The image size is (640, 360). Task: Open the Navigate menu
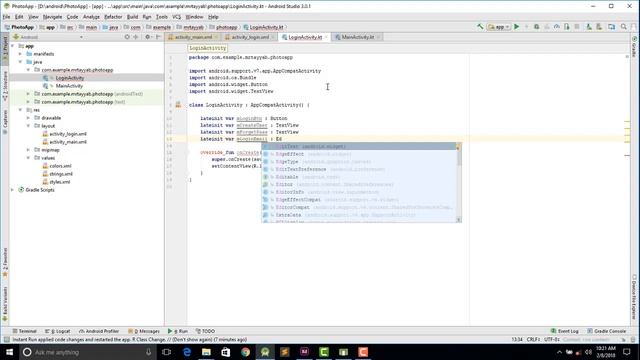(52, 17)
